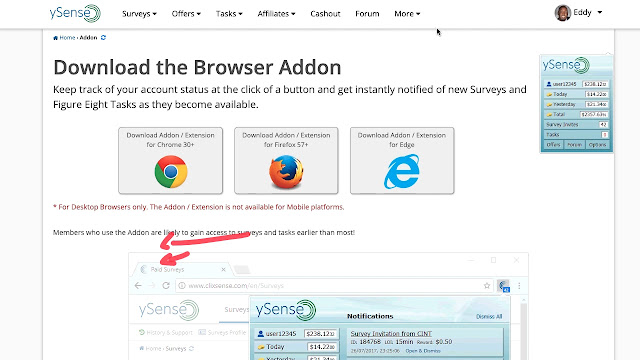Expand the Affiliates menu
This screenshot has height=360, width=640.
click(x=276, y=13)
